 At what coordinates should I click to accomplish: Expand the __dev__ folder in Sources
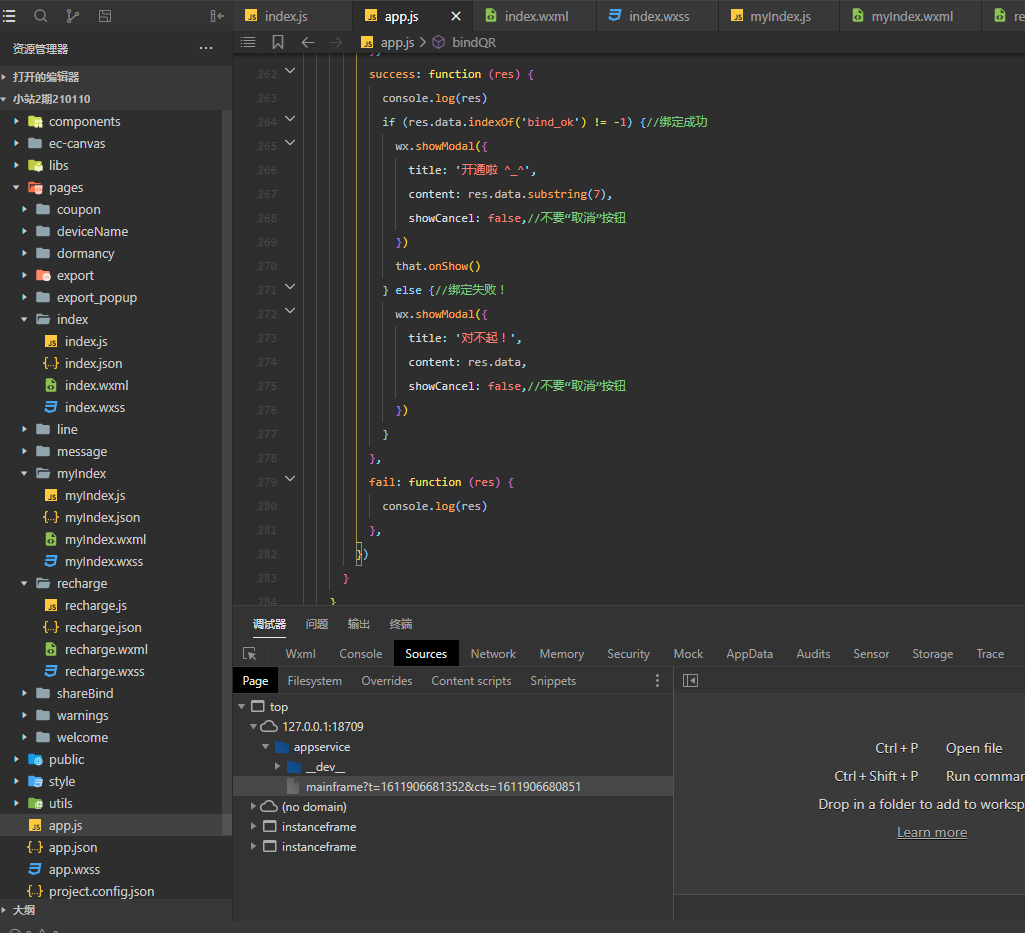[277, 766]
